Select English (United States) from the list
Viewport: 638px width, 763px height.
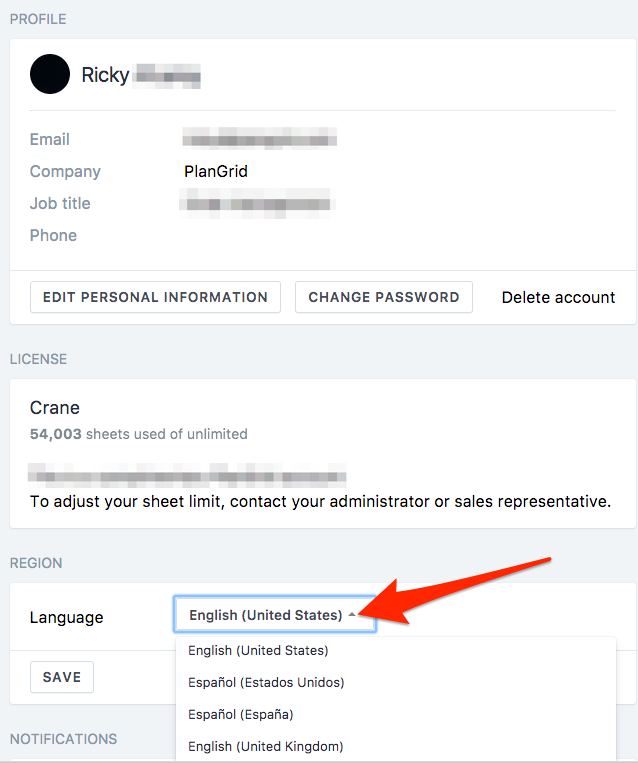pyautogui.click(x=258, y=651)
